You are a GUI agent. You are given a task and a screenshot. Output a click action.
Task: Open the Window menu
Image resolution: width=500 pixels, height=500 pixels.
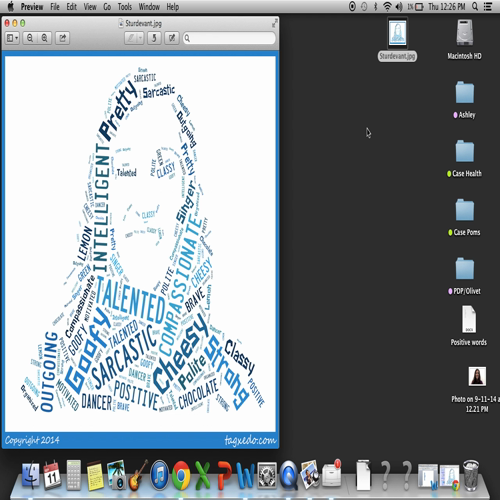pyautogui.click(x=149, y=7)
